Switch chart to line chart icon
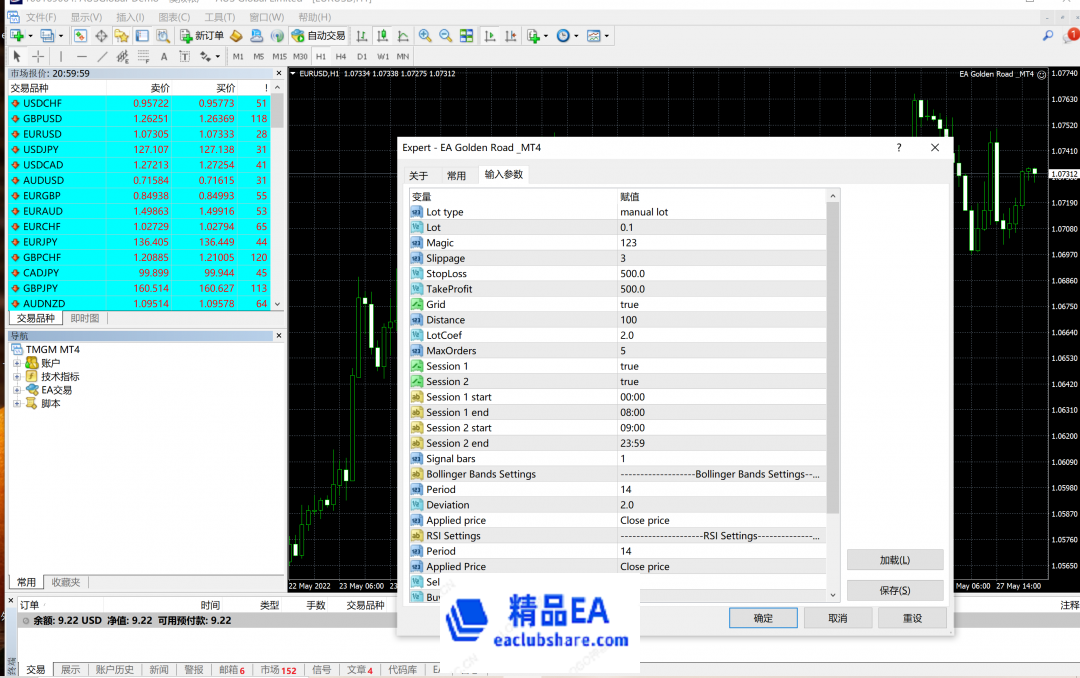 (403, 36)
